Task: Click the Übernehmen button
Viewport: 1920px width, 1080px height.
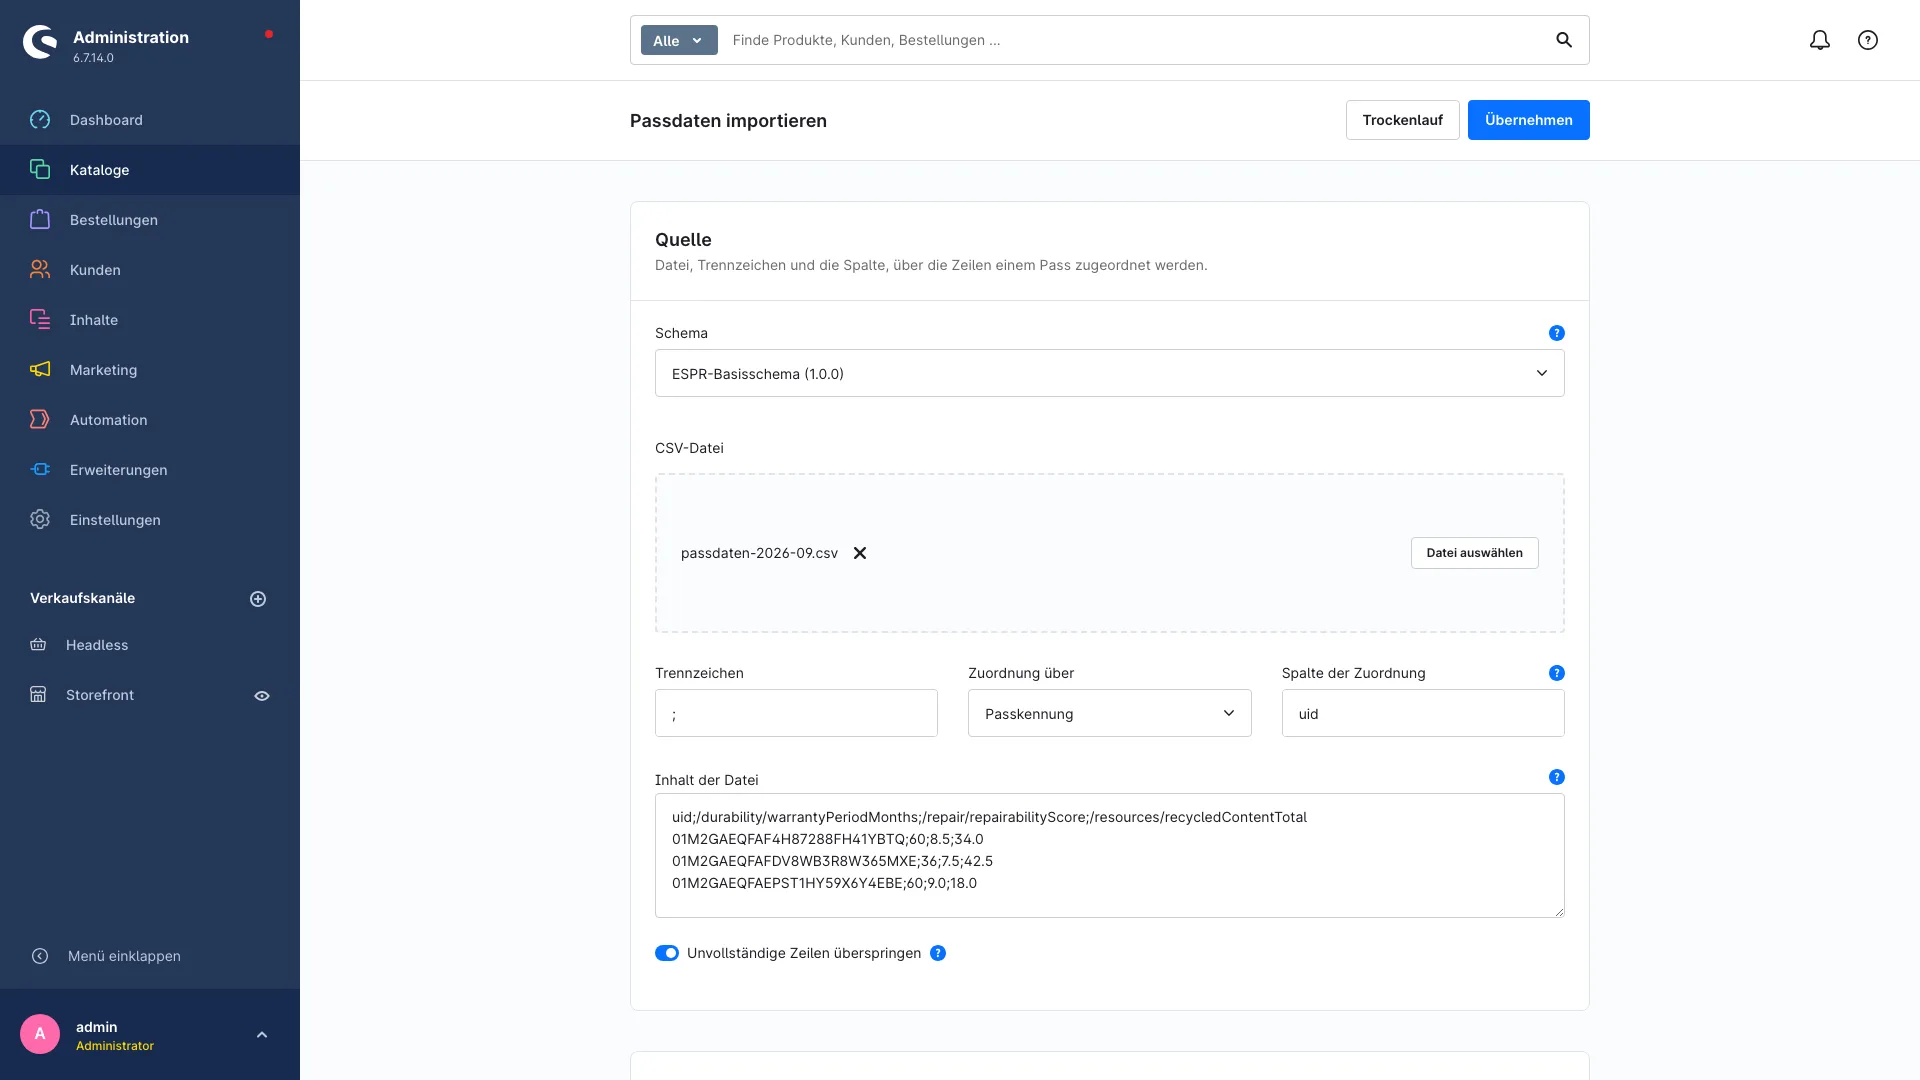Action: click(x=1528, y=120)
